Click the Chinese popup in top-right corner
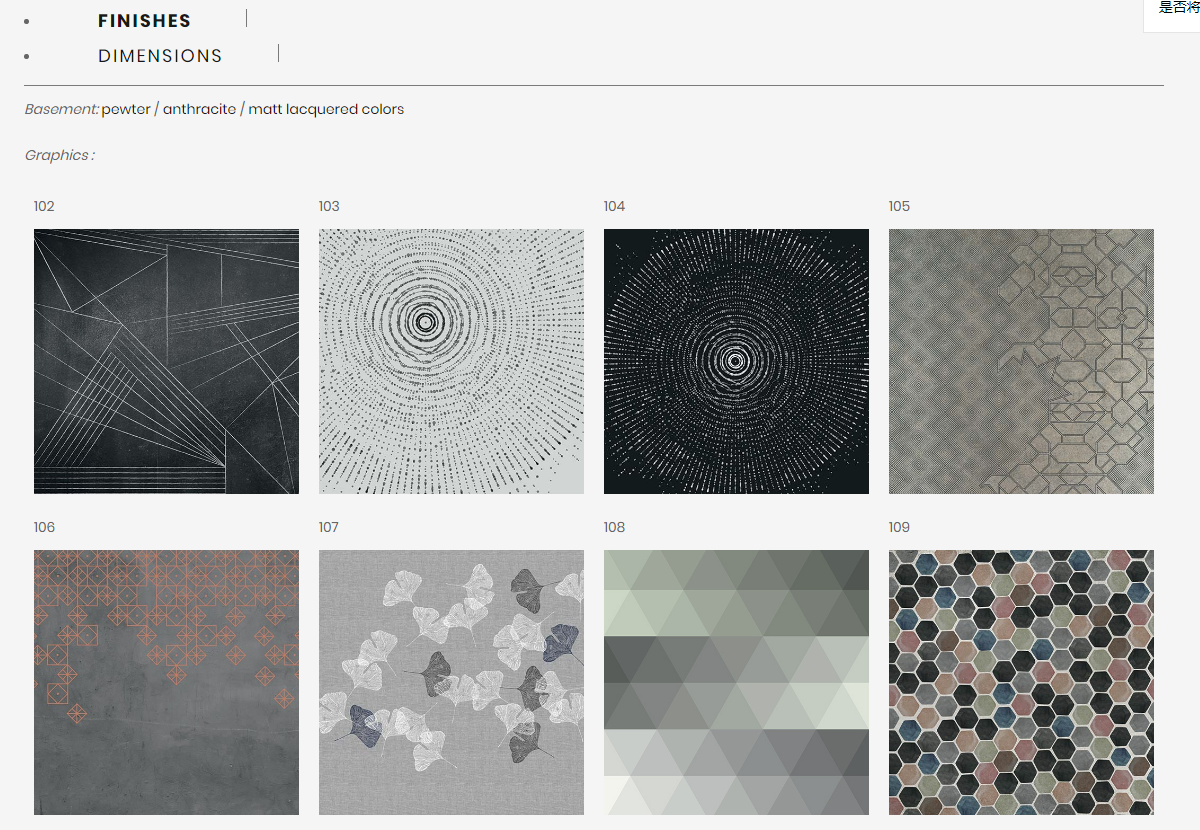Image resolution: width=1200 pixels, height=830 pixels. pos(1177,10)
